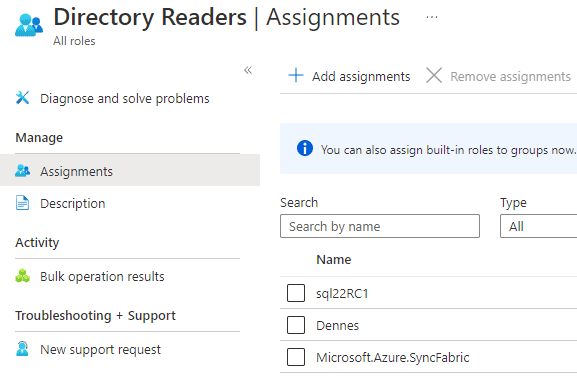Tick the Microsoft.Azure.SyncFabric checkbox
This screenshot has height=392, width=577.
coord(296,357)
